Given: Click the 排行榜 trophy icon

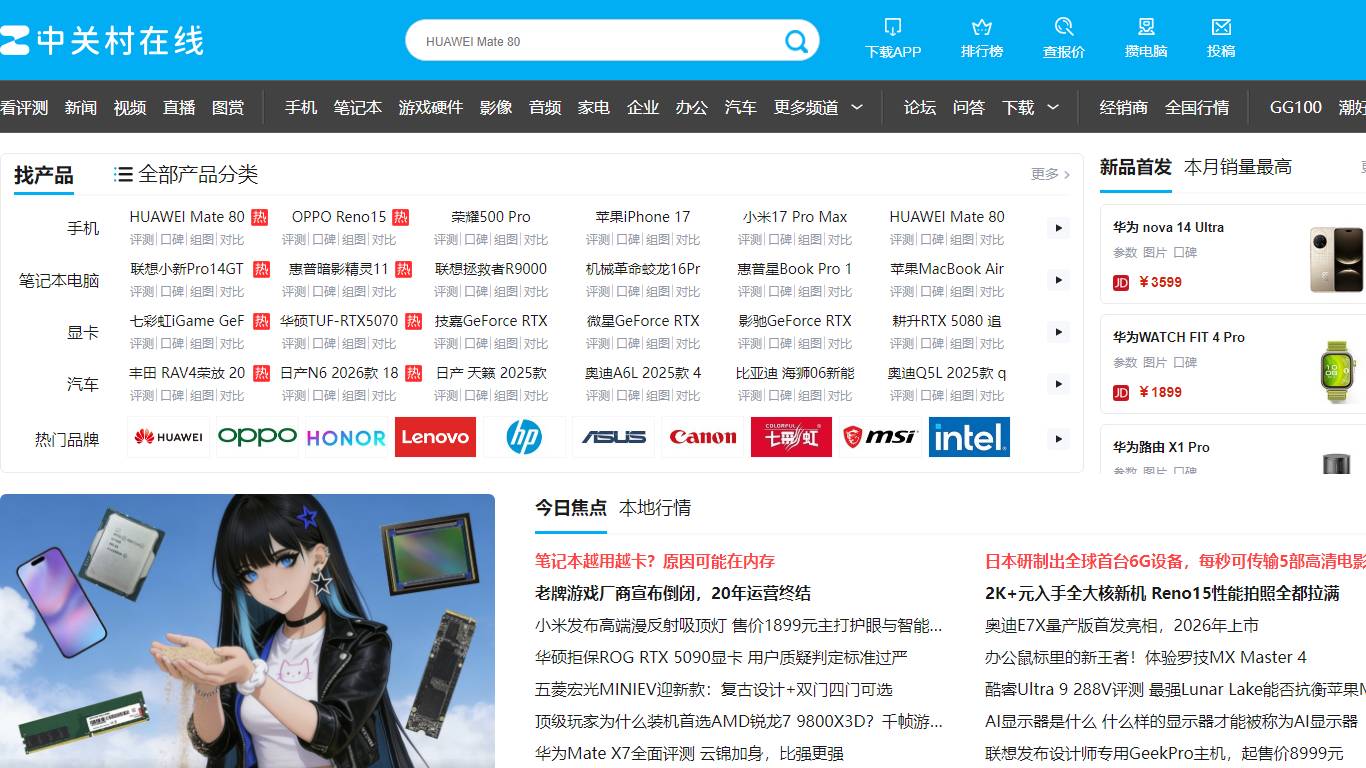Looking at the screenshot, I should (x=982, y=28).
